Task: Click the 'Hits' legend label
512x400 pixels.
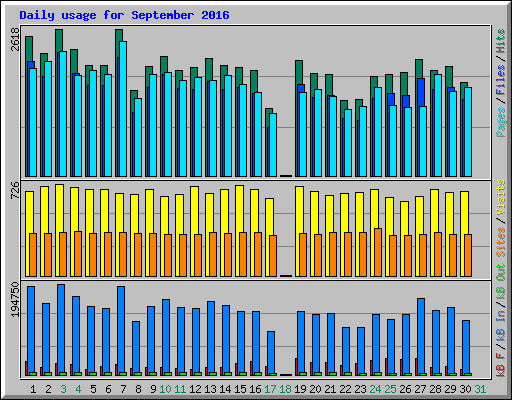Action: coord(501,41)
